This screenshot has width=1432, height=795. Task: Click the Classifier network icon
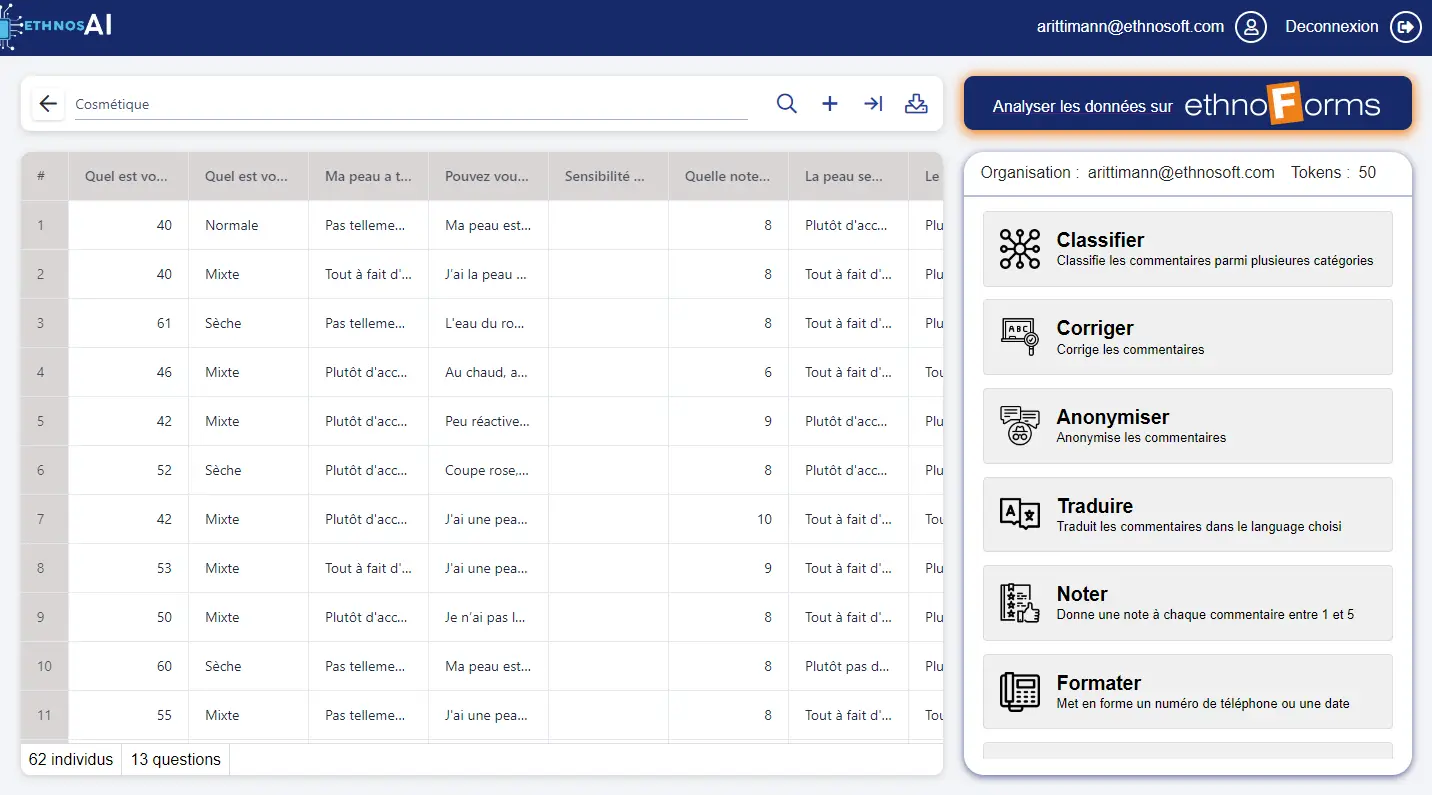click(1020, 249)
